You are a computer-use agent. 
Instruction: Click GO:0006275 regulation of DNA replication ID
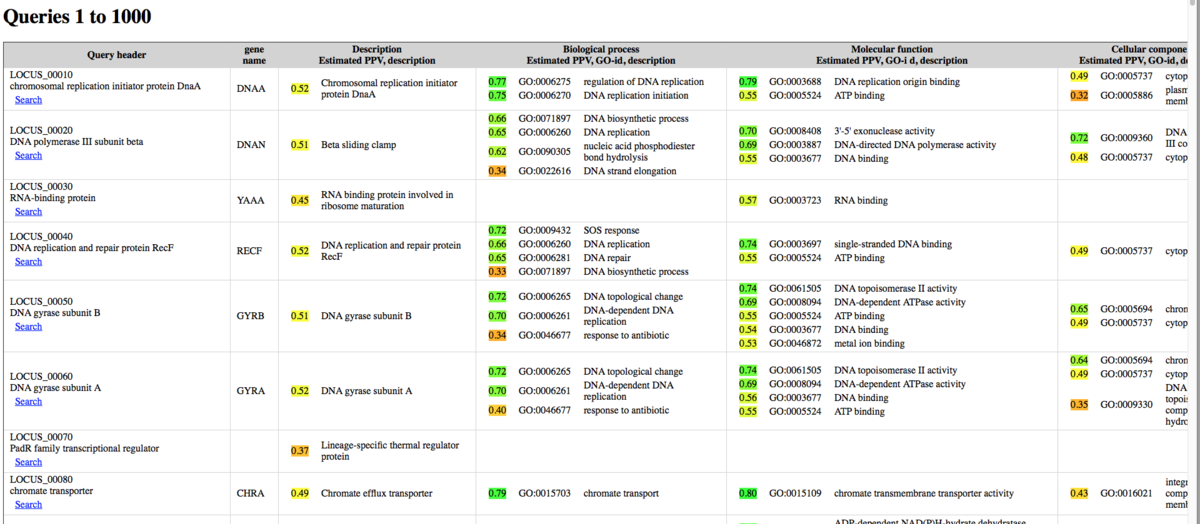click(x=544, y=82)
